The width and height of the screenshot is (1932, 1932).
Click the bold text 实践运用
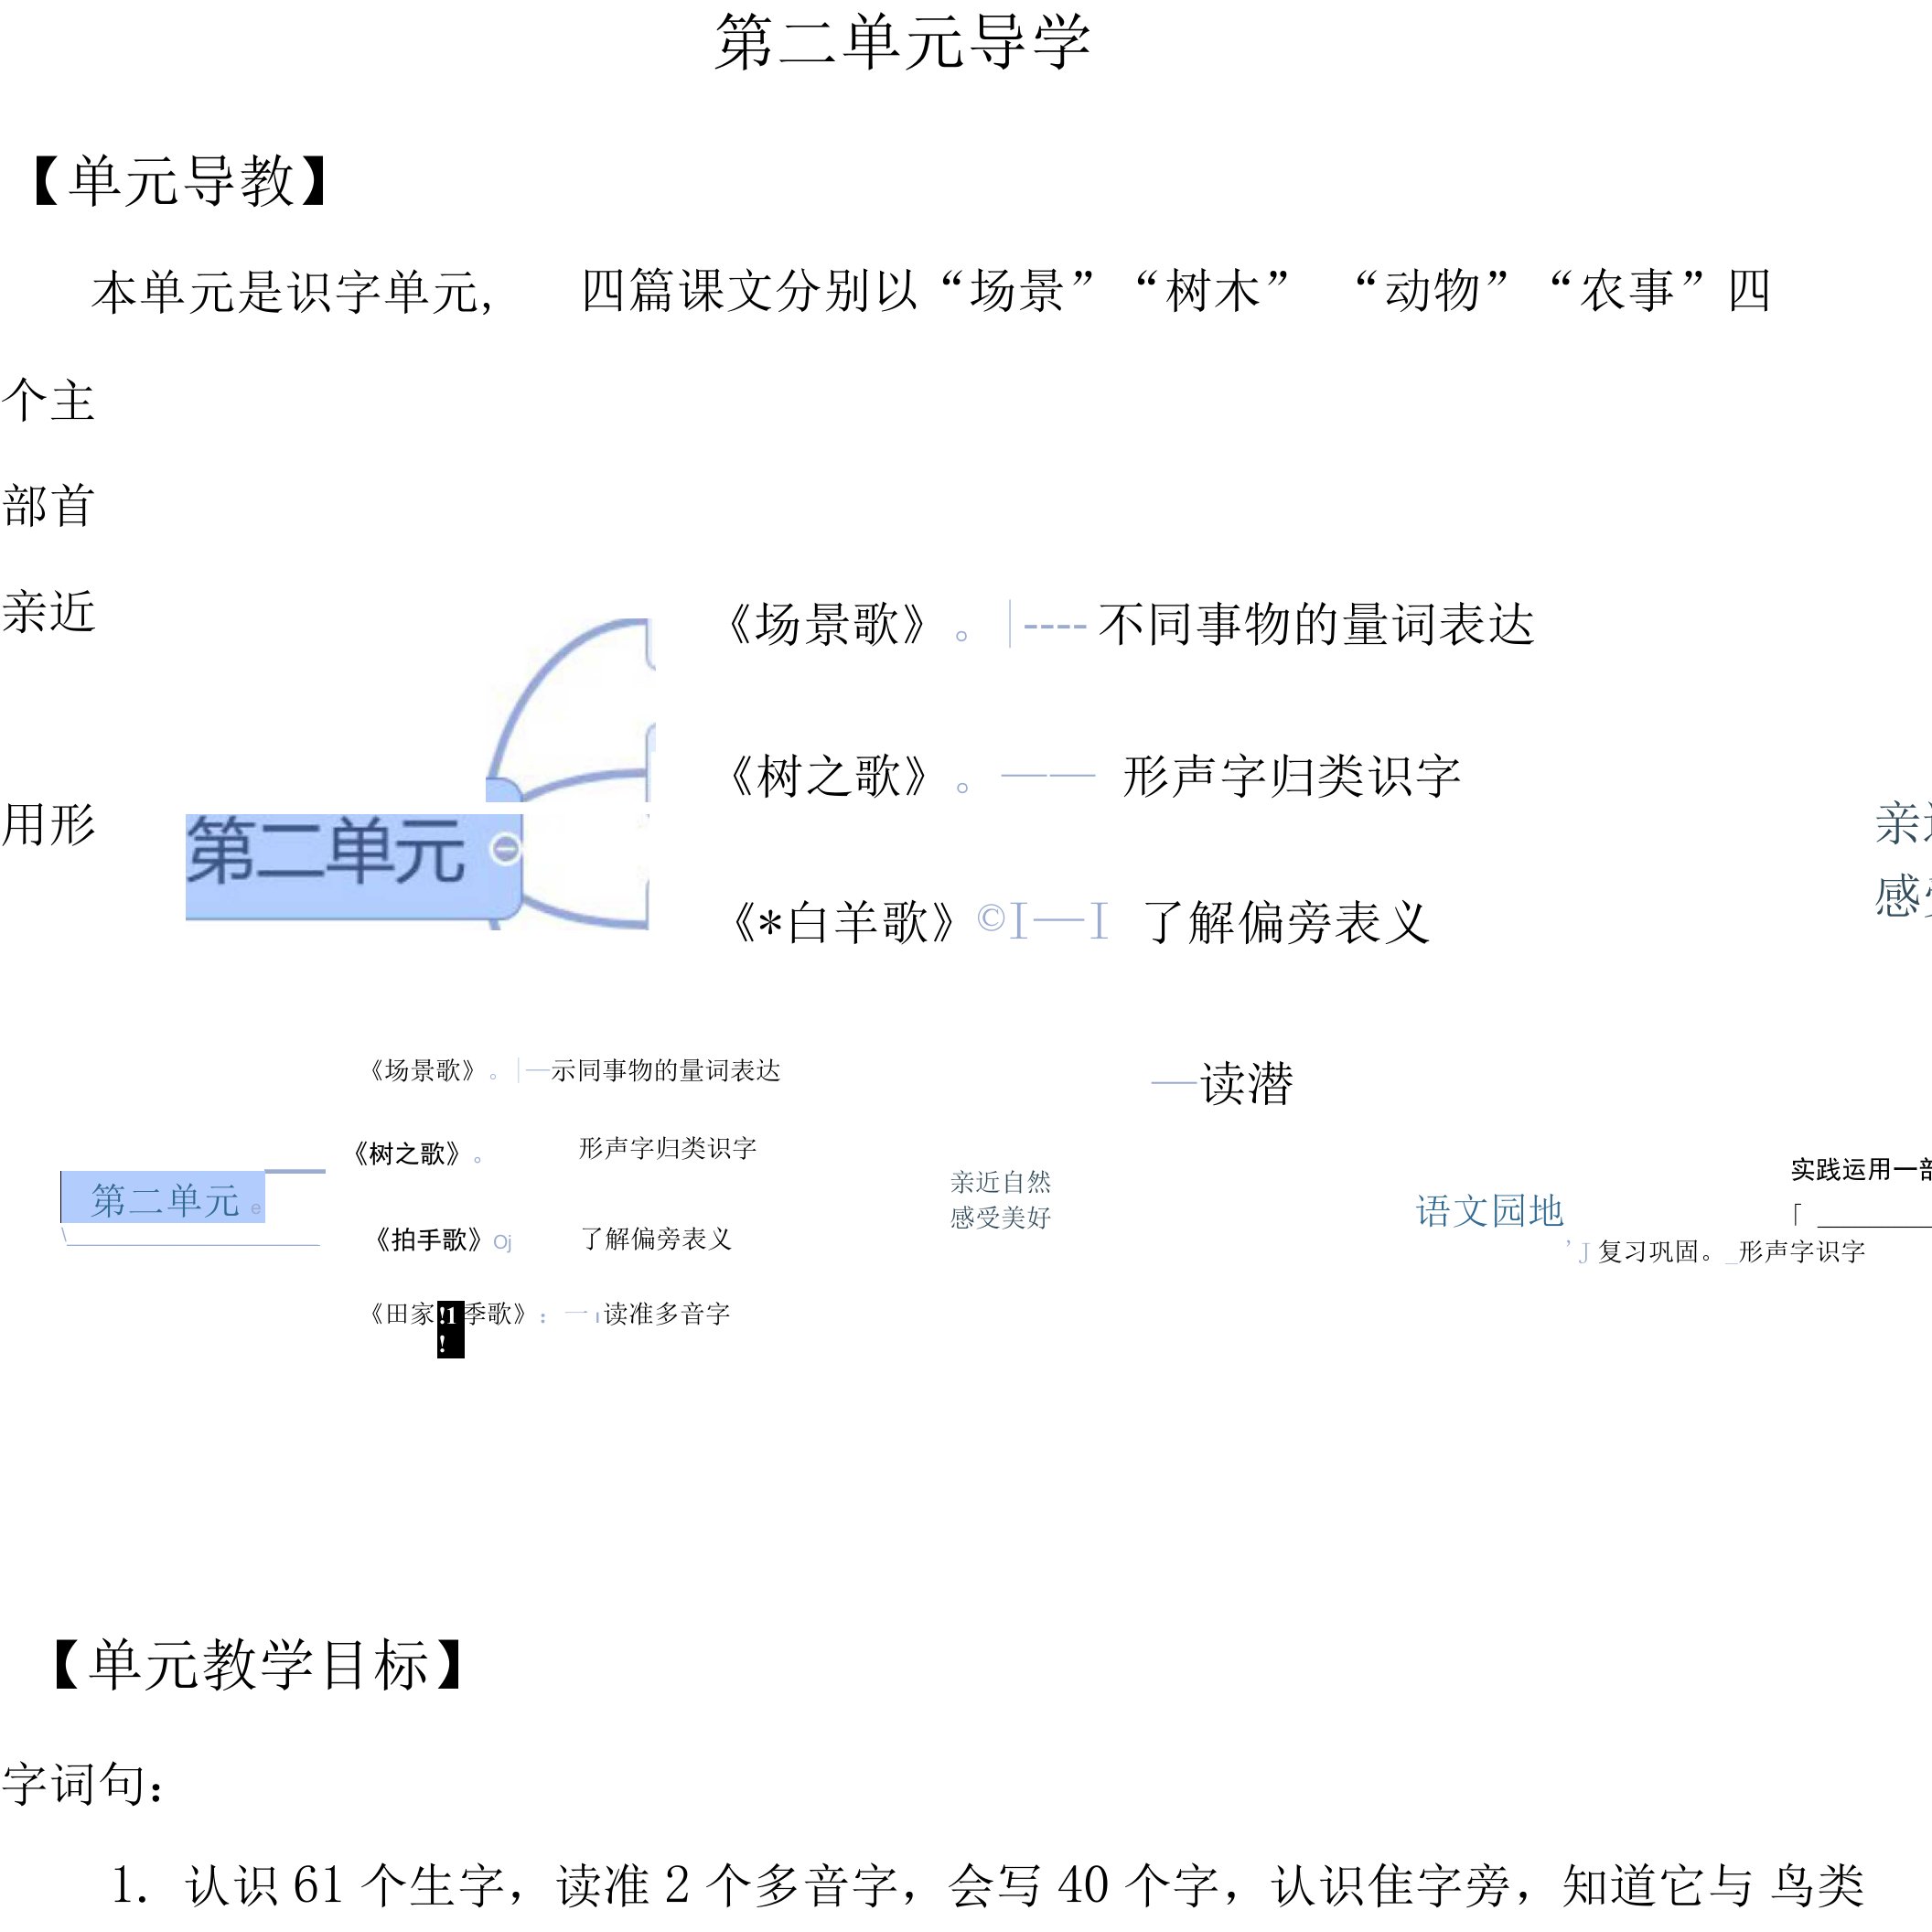pos(1840,1169)
